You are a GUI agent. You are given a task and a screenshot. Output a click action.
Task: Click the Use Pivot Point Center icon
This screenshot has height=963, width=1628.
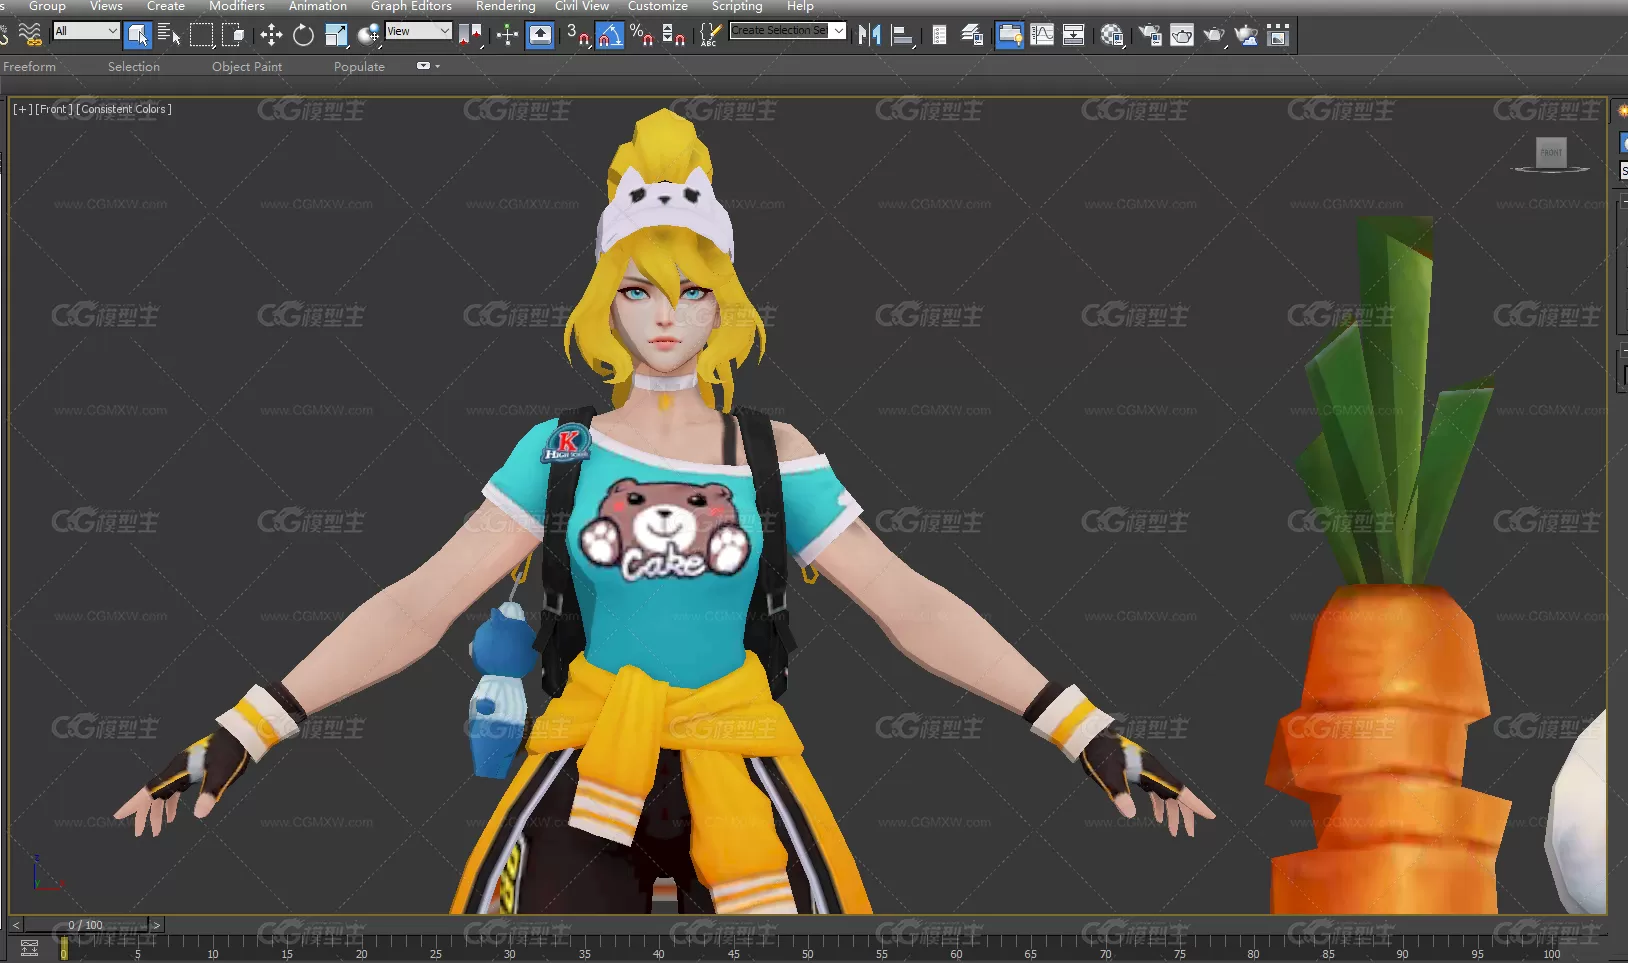tap(470, 36)
